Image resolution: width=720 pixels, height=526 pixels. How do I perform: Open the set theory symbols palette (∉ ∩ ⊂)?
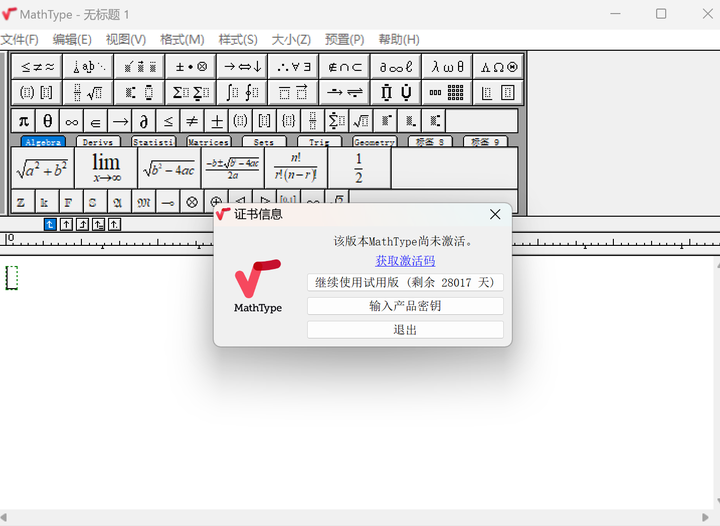[345, 67]
